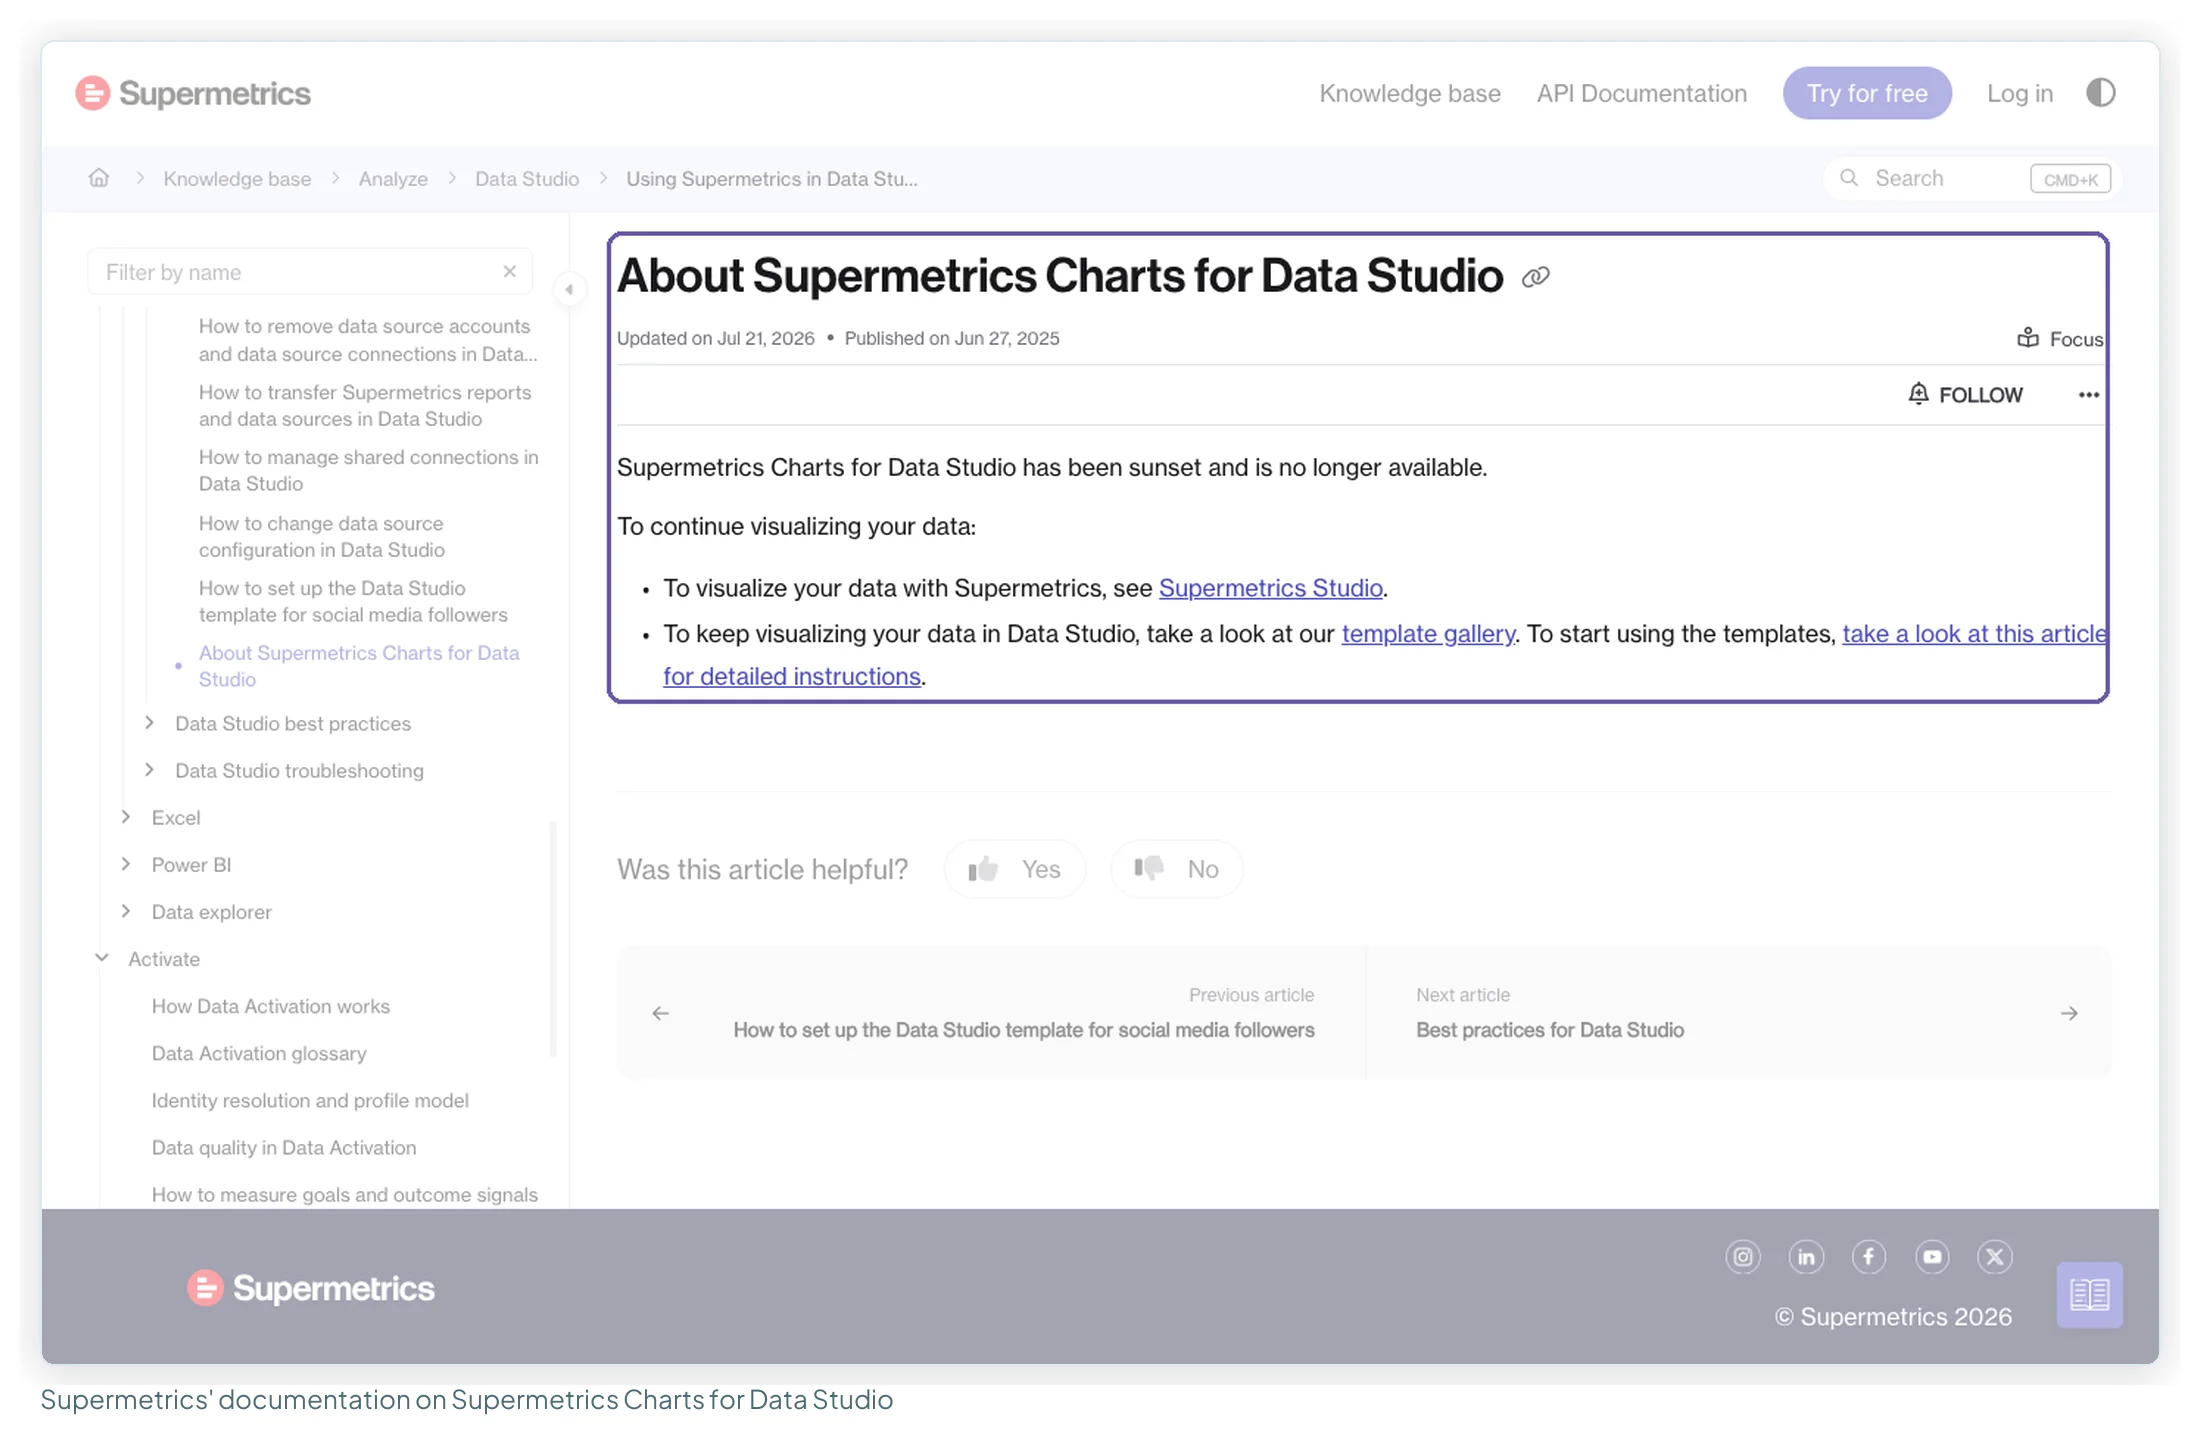
Task: Follow the article with the bell button
Action: click(1965, 394)
